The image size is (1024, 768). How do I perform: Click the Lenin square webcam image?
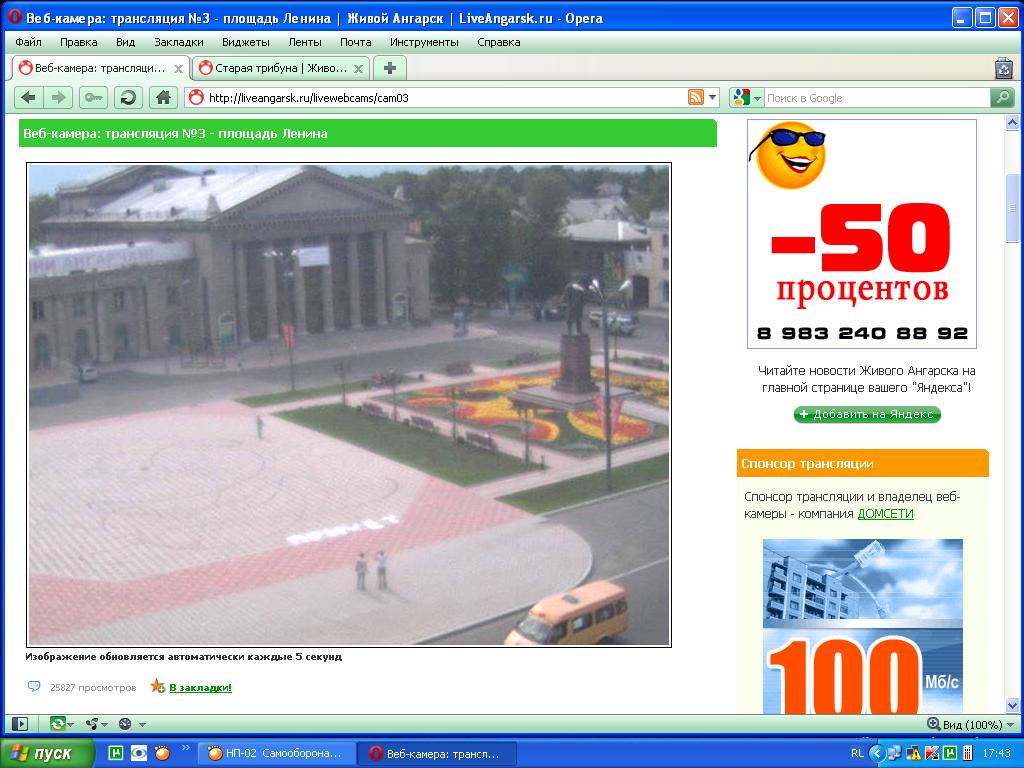click(x=349, y=405)
